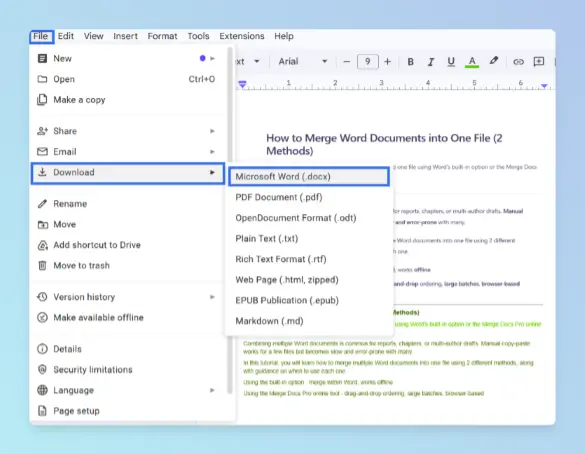The image size is (585, 454).
Task: Click the font size field showing 9
Action: pos(367,62)
